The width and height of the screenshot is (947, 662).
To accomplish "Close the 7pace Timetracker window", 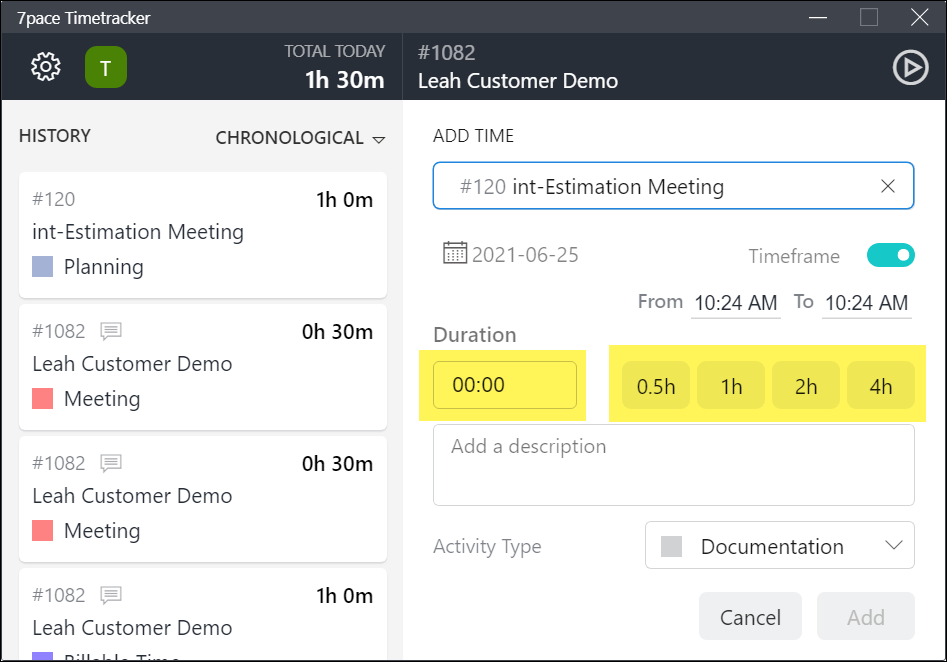I will click(x=919, y=18).
